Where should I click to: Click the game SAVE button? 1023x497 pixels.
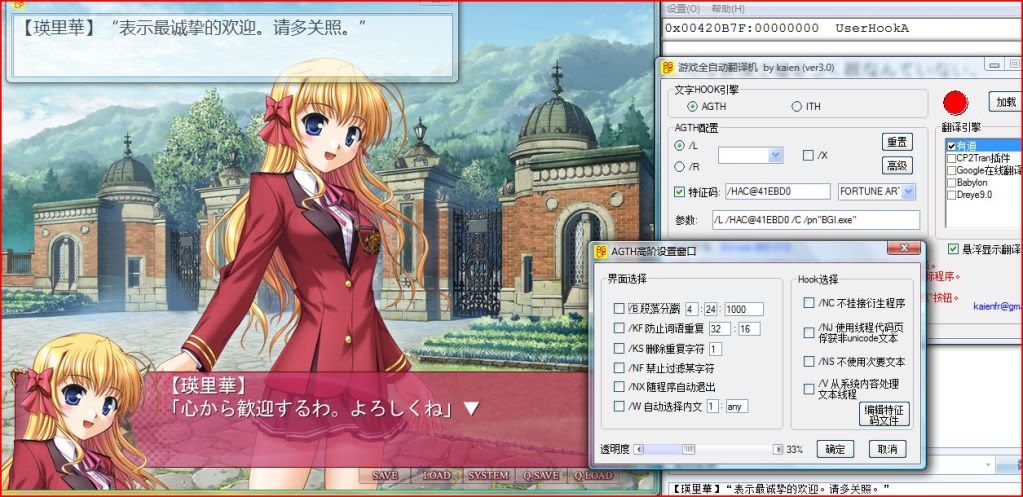[x=385, y=475]
